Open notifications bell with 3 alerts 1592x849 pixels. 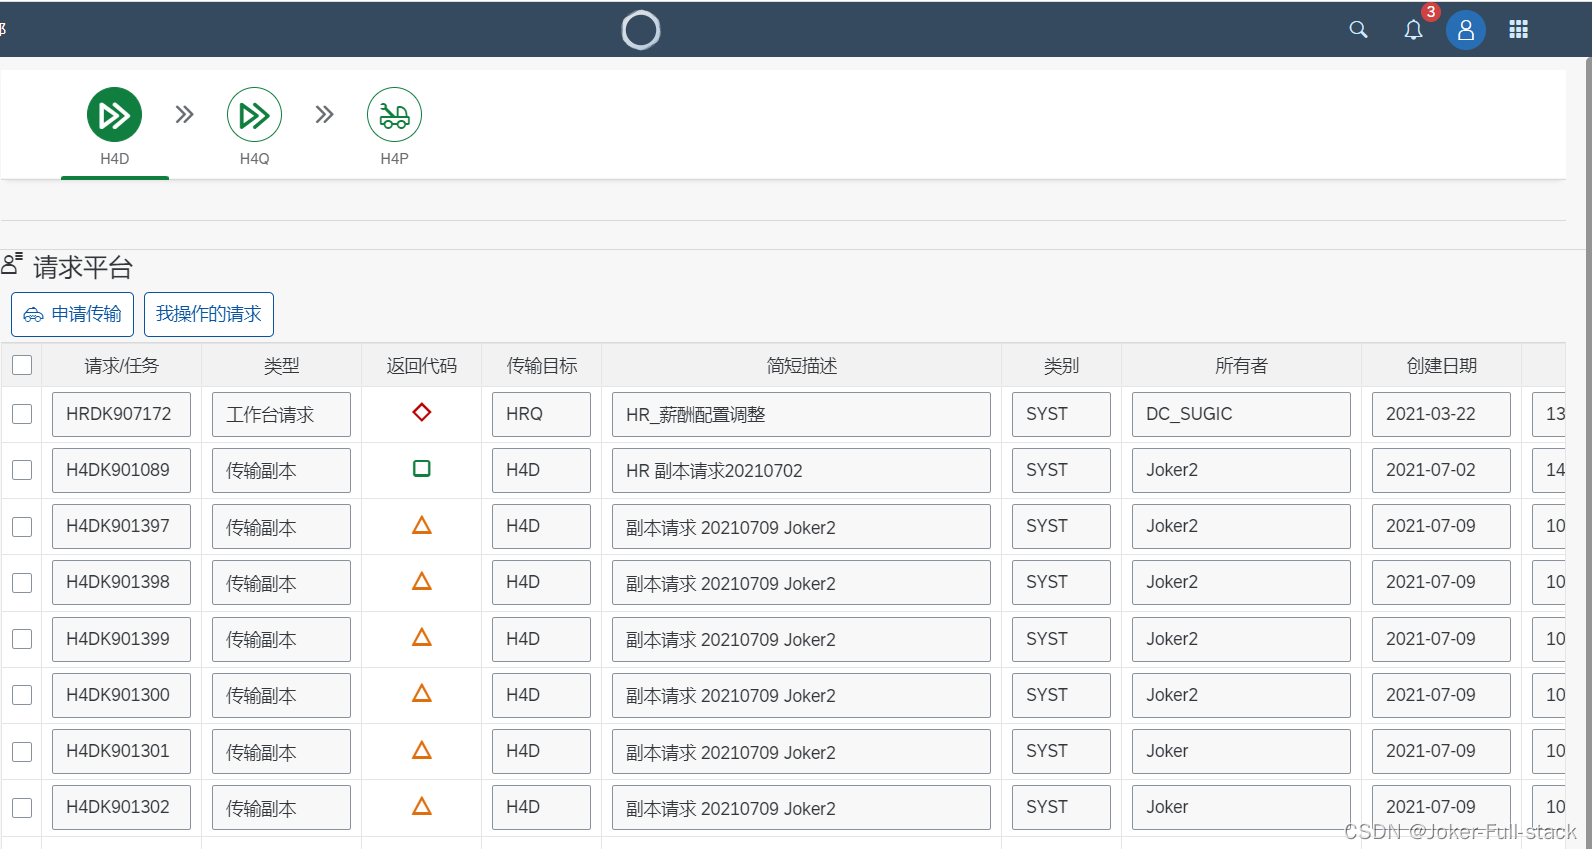click(x=1413, y=30)
